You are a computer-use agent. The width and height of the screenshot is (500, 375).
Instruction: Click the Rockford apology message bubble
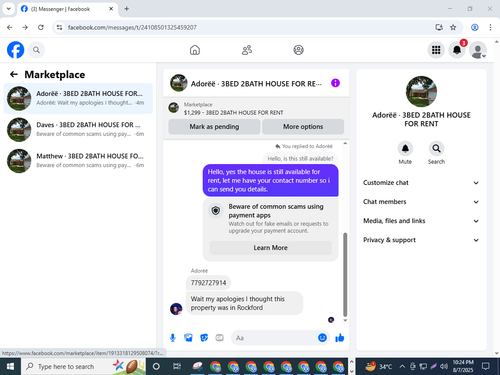point(244,303)
